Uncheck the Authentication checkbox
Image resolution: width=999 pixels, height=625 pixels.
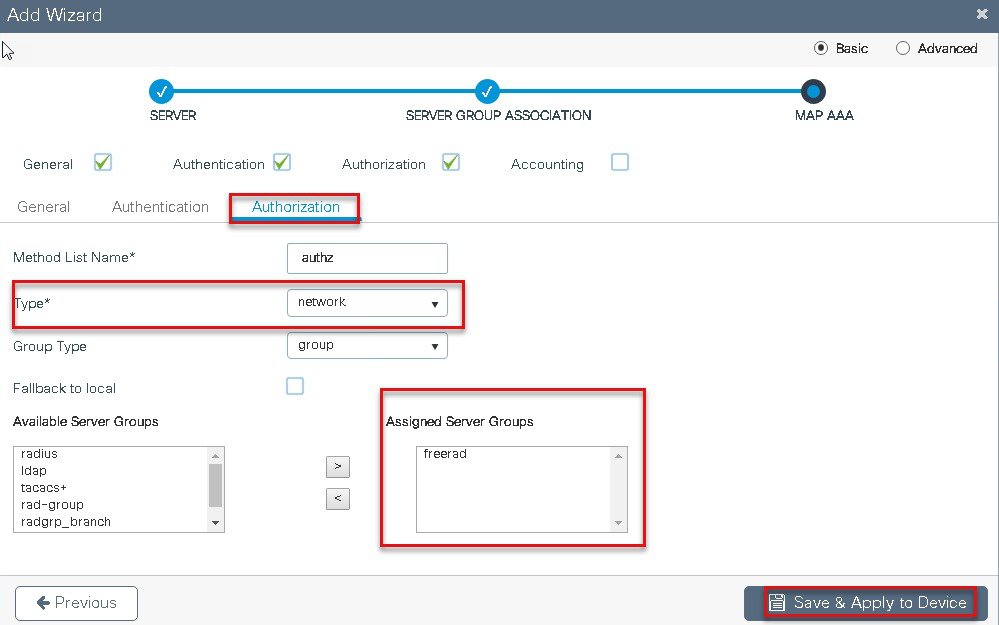(282, 162)
